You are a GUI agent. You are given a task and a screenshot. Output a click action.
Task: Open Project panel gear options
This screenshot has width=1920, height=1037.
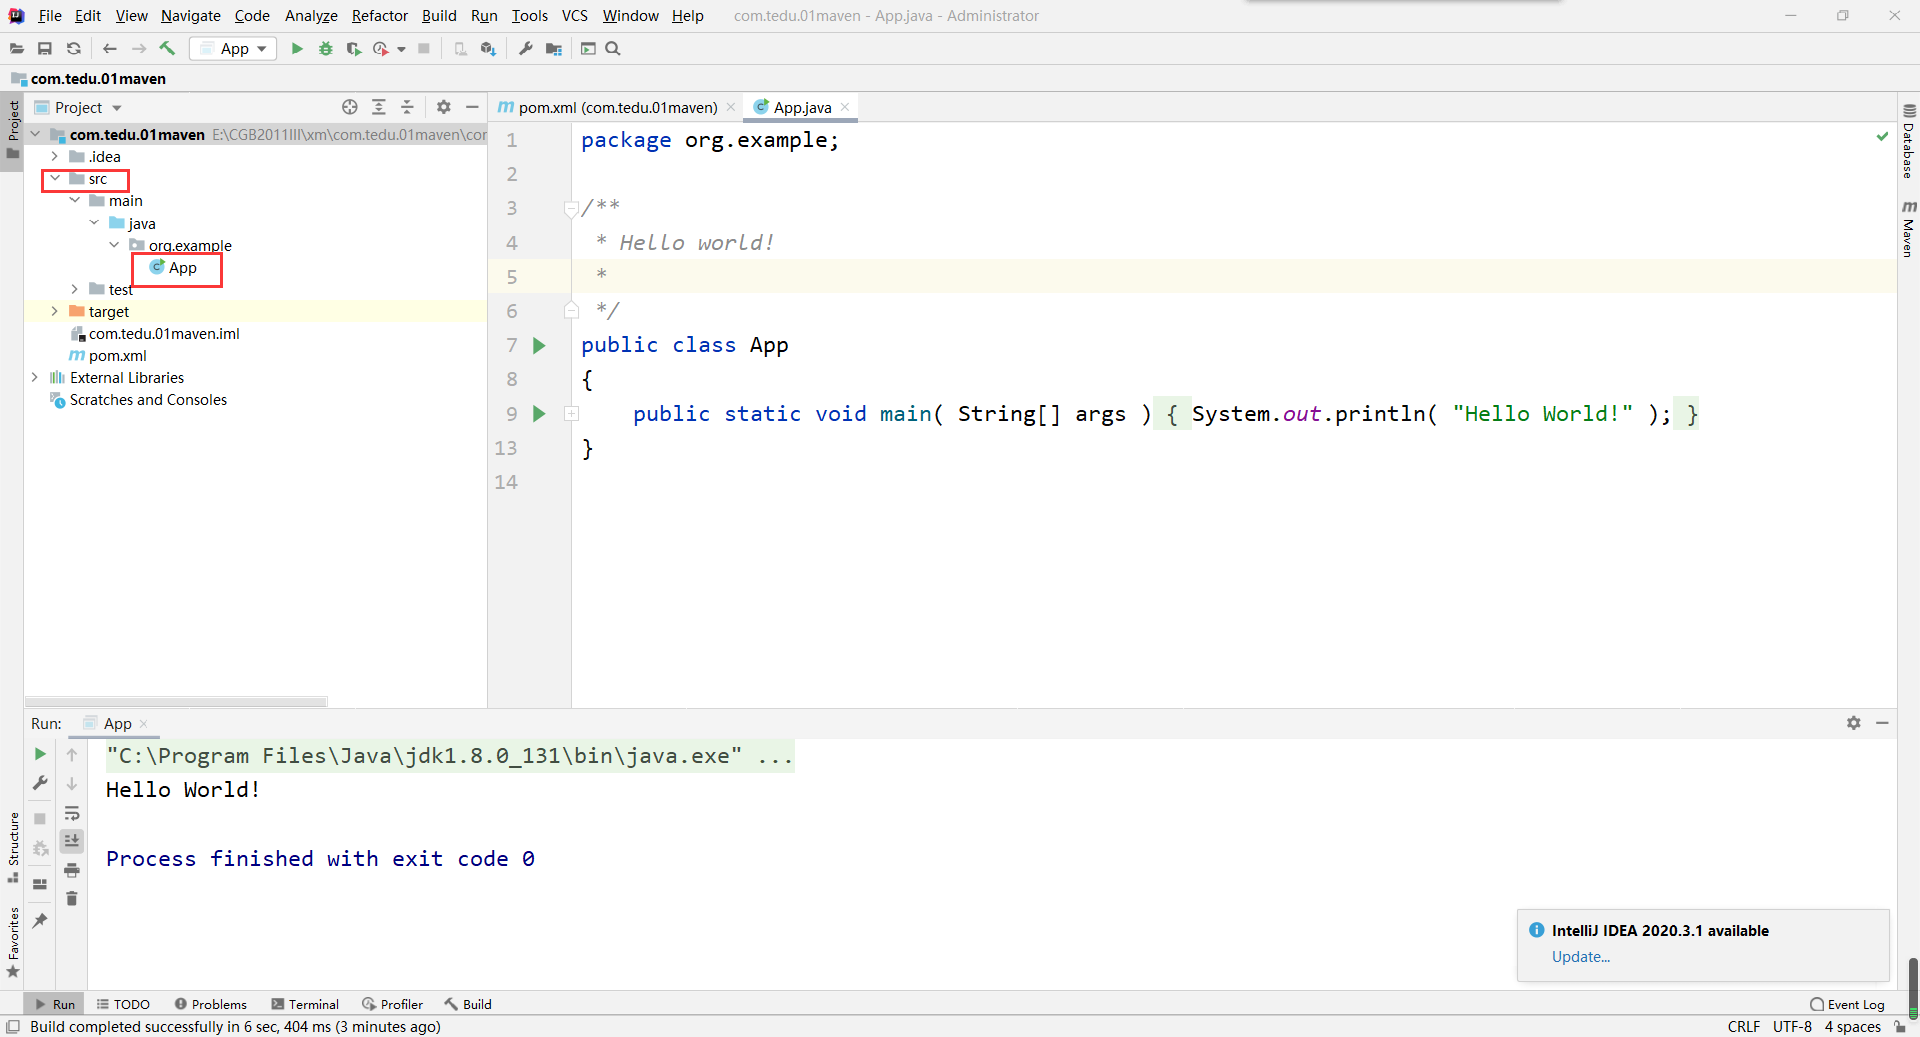[444, 107]
